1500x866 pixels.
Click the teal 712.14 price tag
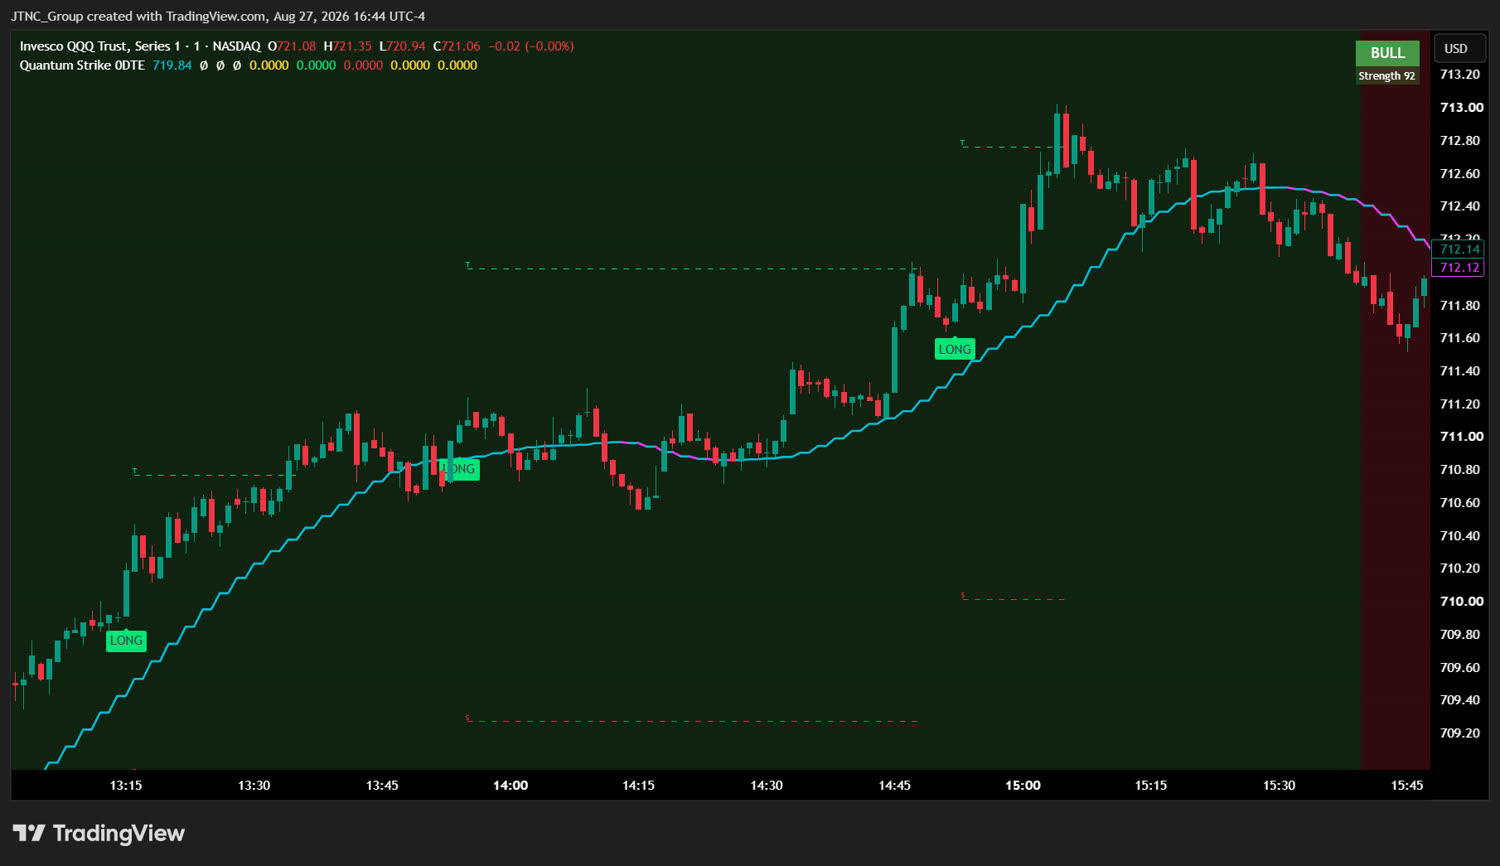click(1459, 249)
